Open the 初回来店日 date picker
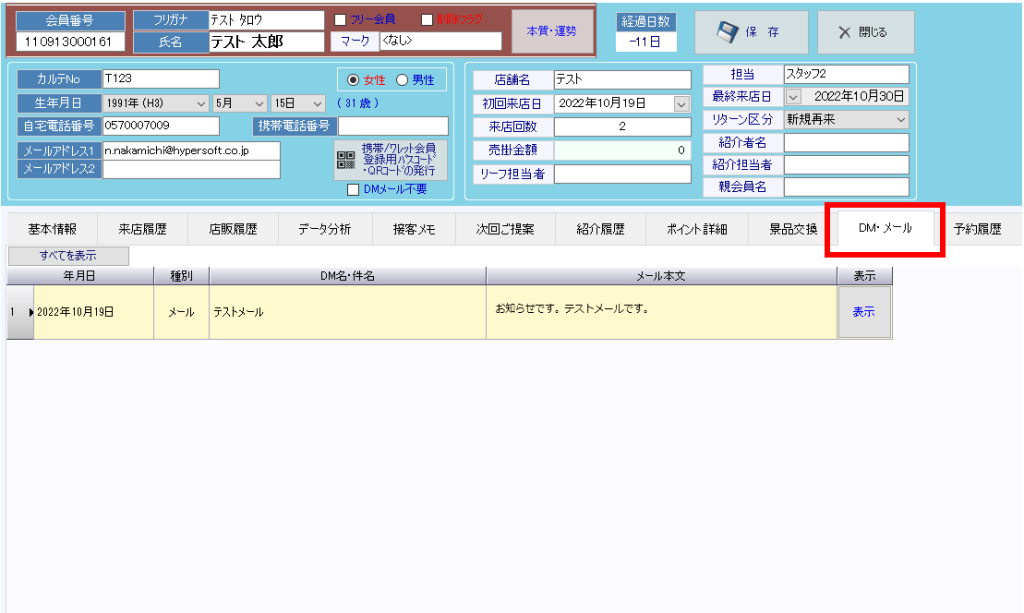This screenshot has width=1024, height=613. coord(682,103)
